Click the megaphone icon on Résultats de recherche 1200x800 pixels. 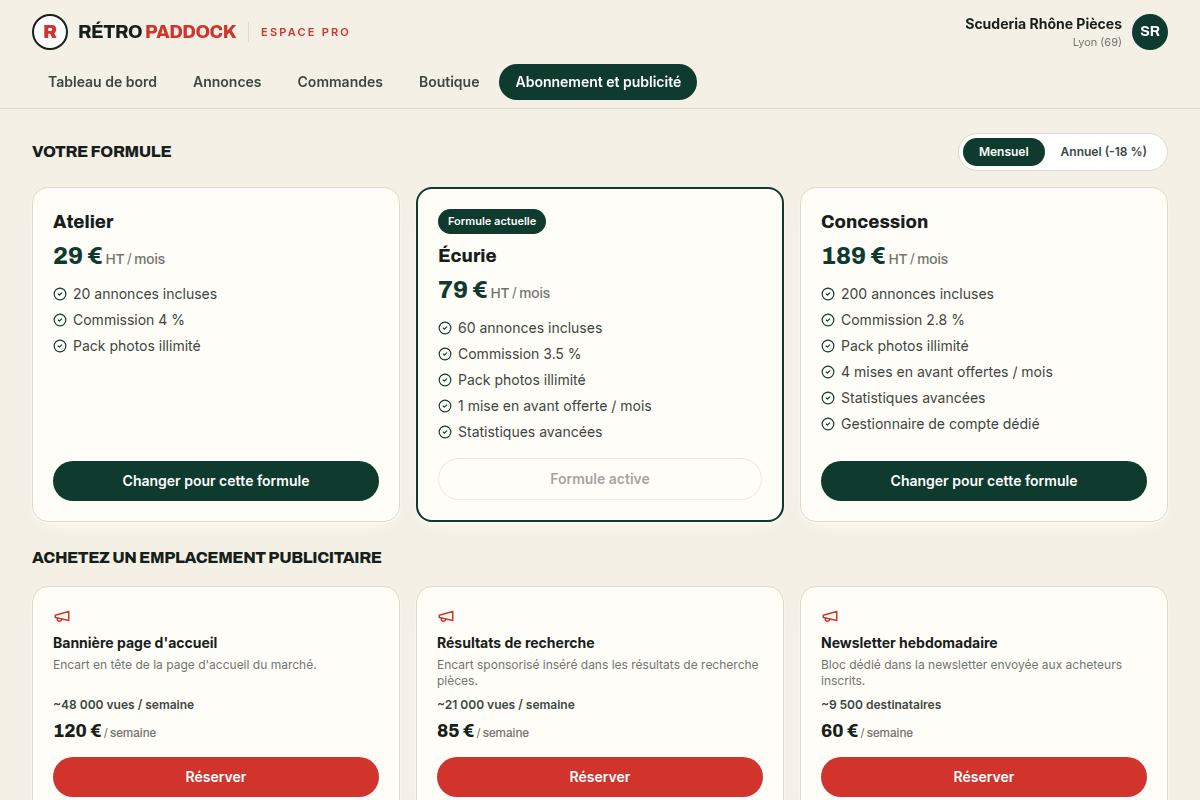coord(445,617)
